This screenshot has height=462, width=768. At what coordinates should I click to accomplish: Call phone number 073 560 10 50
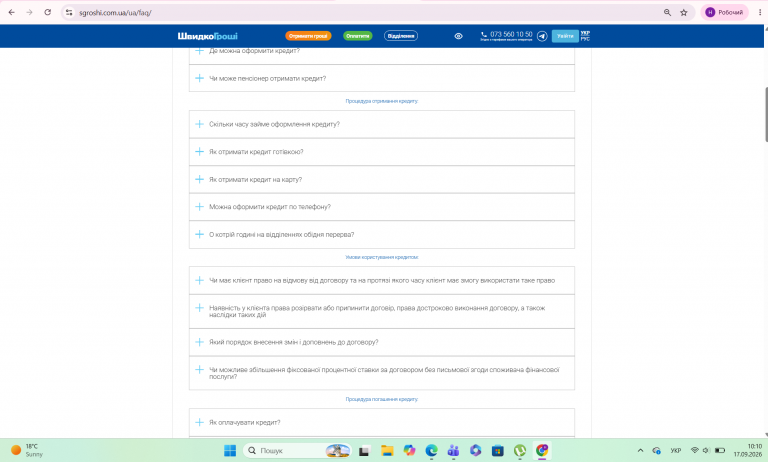[x=510, y=34]
